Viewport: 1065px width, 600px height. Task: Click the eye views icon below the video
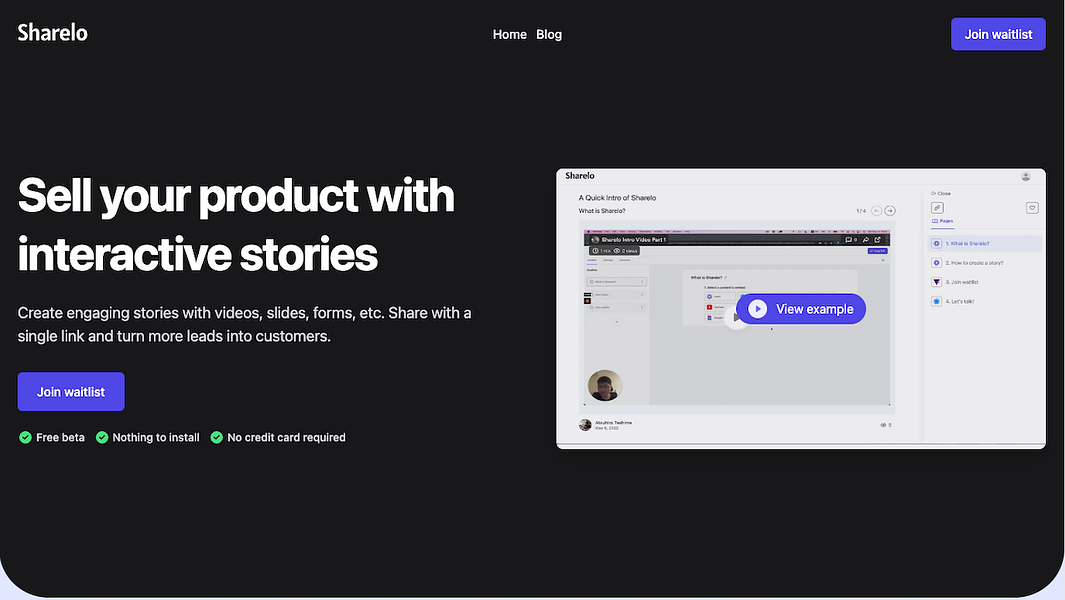[x=883, y=425]
